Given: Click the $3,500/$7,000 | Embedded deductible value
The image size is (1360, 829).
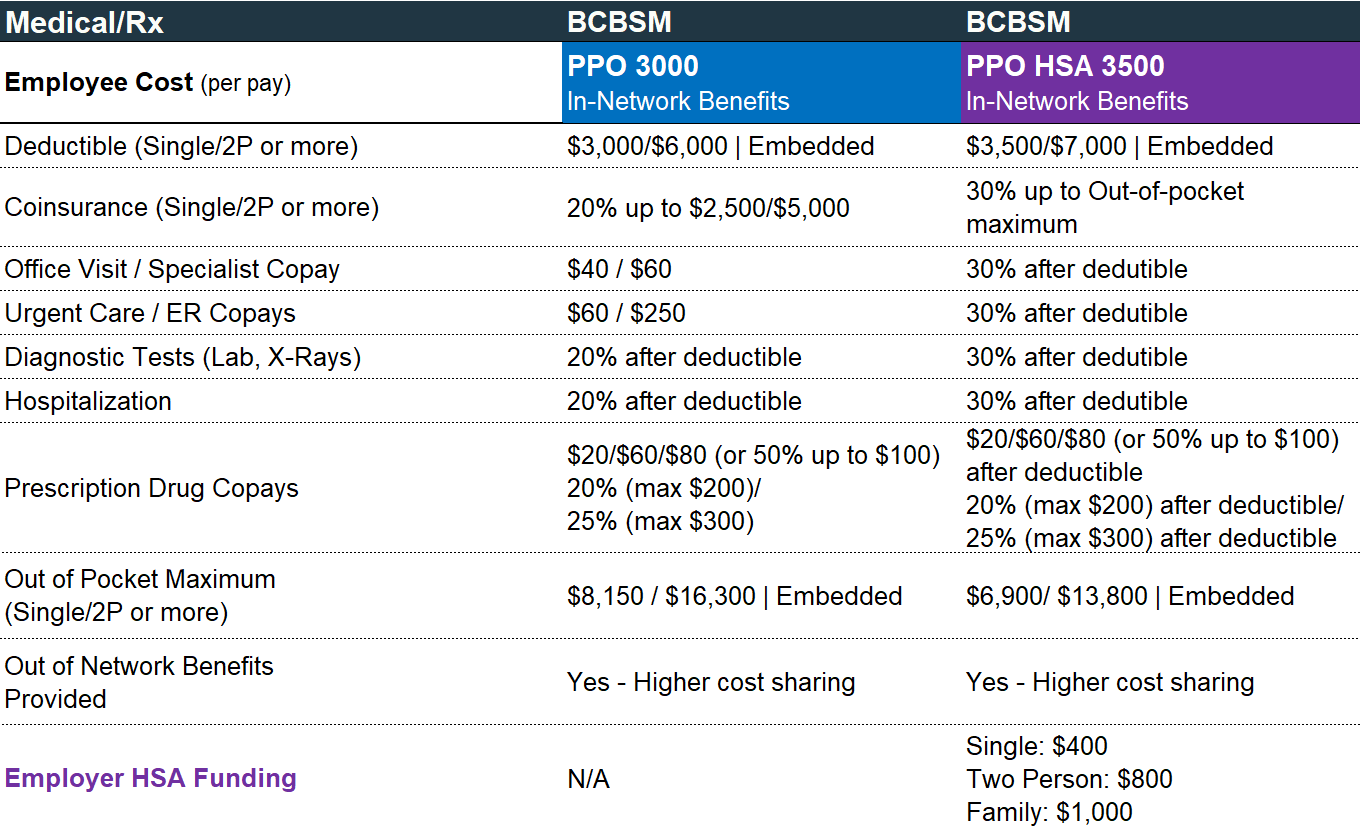Looking at the screenshot, I should point(1119,146).
